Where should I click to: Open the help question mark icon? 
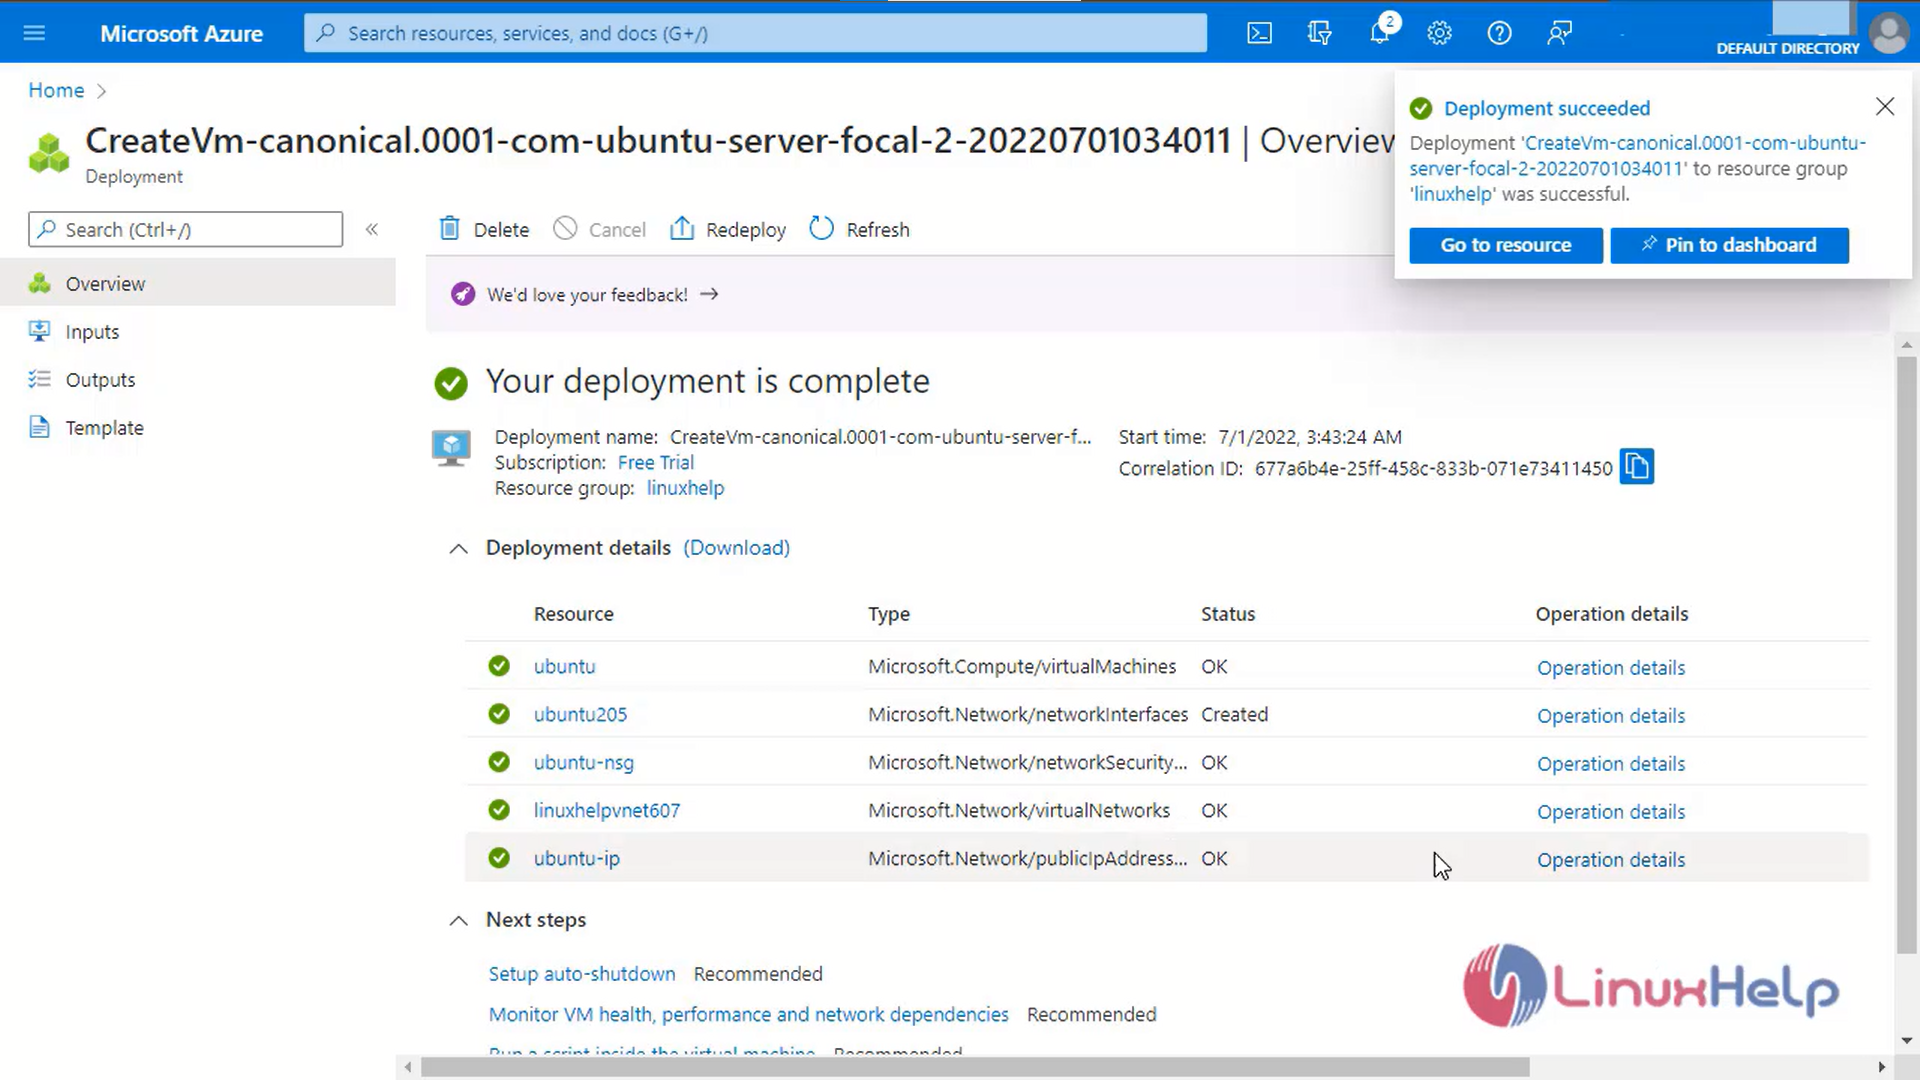pyautogui.click(x=1499, y=33)
